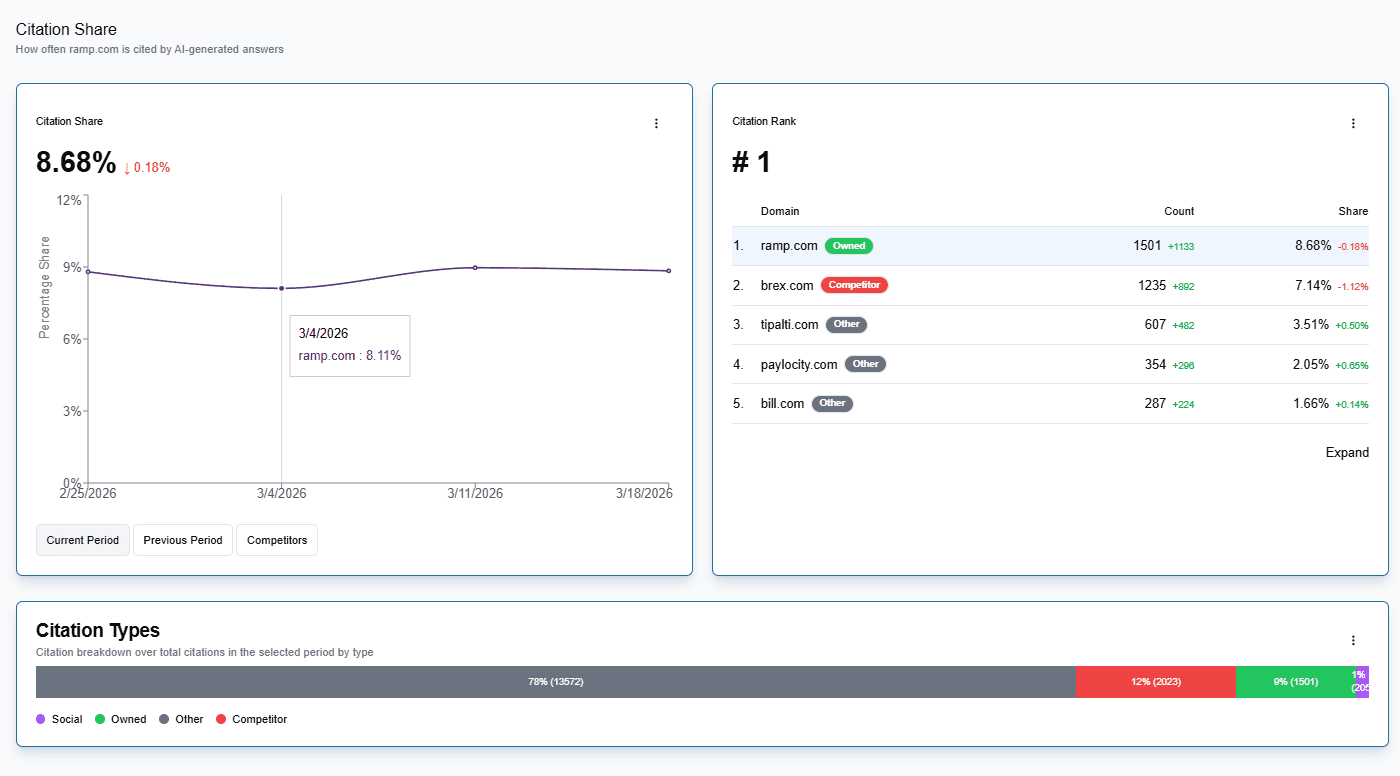Open the Citation Types panel options menu
Viewport: 1400px width, 776px height.
pyautogui.click(x=1353, y=640)
